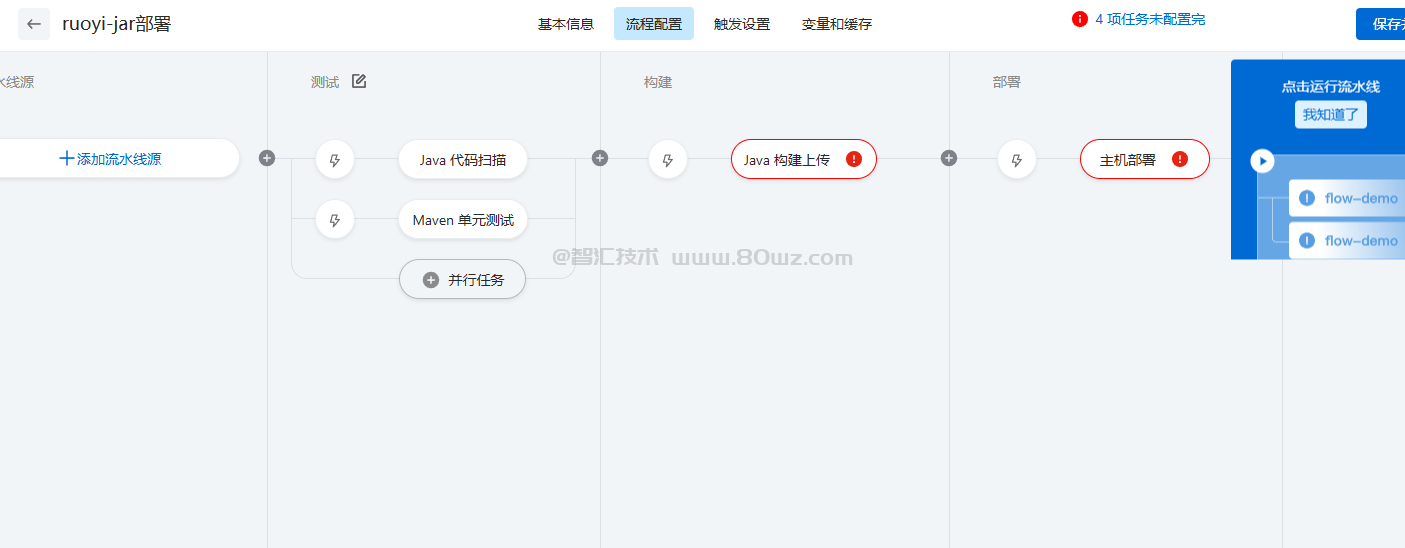Add a stage via plus before 构建

pyautogui.click(x=600, y=158)
